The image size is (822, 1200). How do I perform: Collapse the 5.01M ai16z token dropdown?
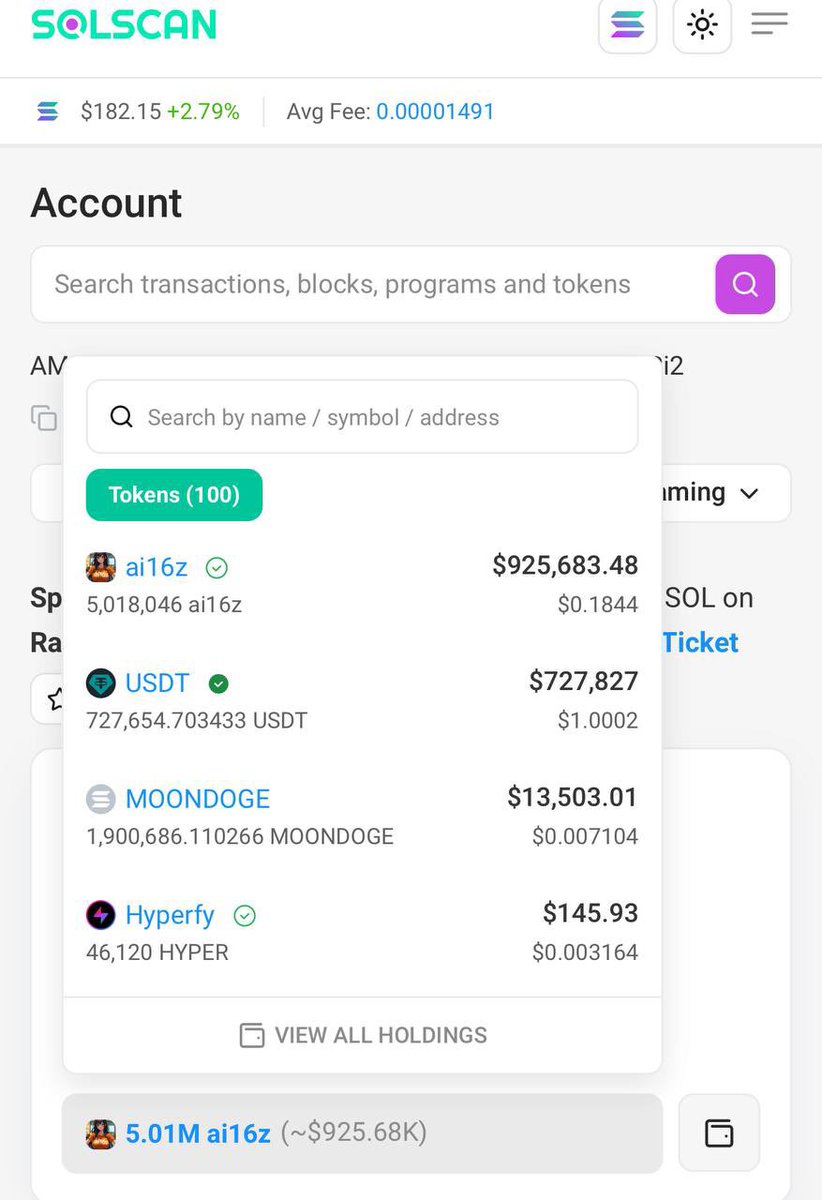tap(362, 1133)
